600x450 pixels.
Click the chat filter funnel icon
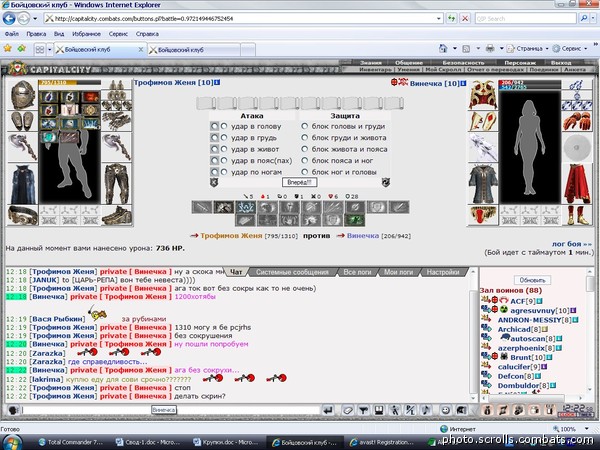(x=363, y=411)
